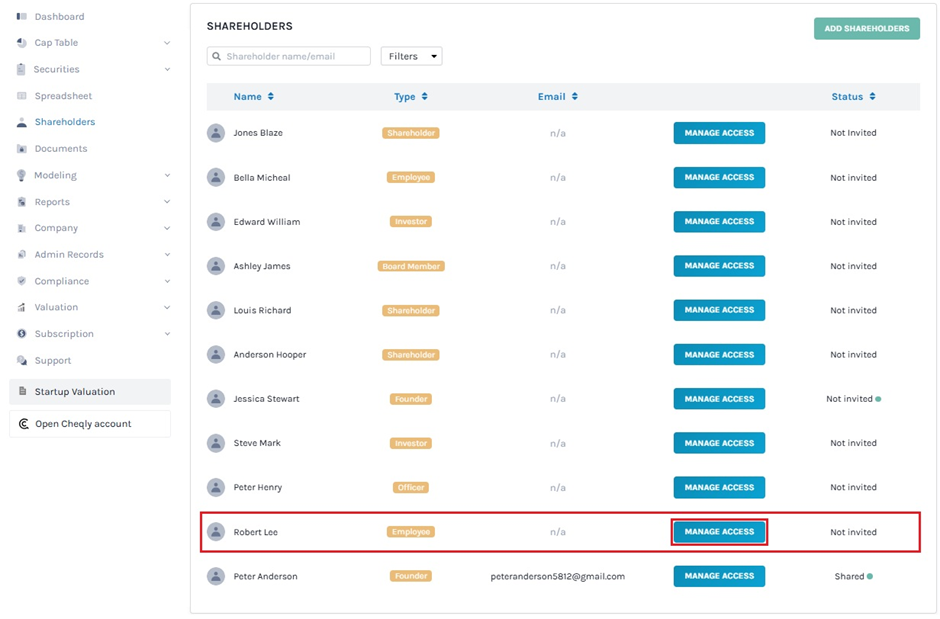Screen dimensions: 940x619
Task: Focus the shareholder name/email search field
Action: tap(296, 57)
